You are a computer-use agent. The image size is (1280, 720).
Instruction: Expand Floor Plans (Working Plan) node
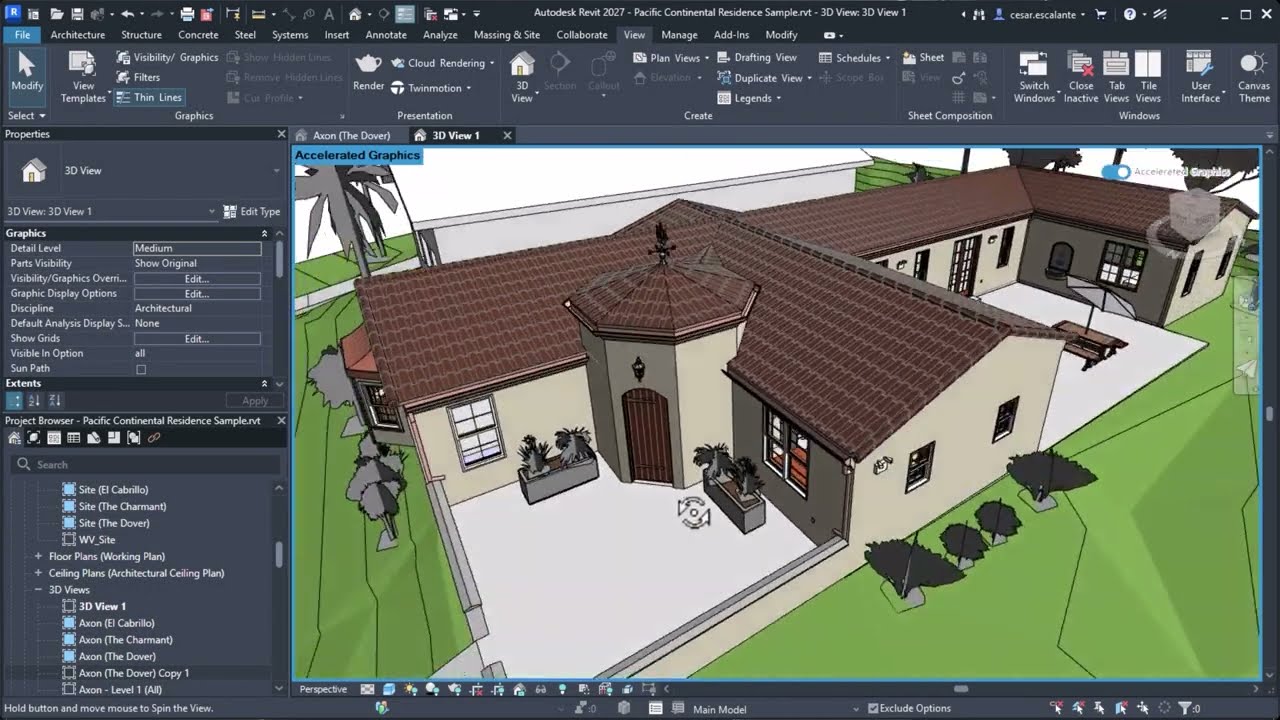point(38,556)
